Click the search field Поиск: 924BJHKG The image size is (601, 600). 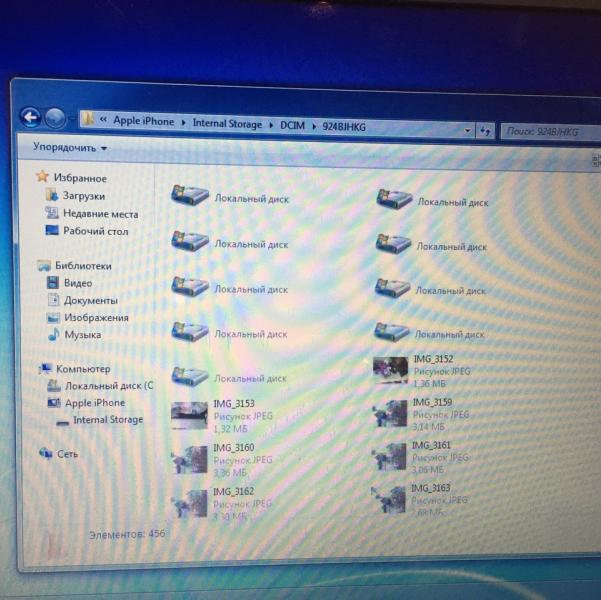tap(547, 132)
